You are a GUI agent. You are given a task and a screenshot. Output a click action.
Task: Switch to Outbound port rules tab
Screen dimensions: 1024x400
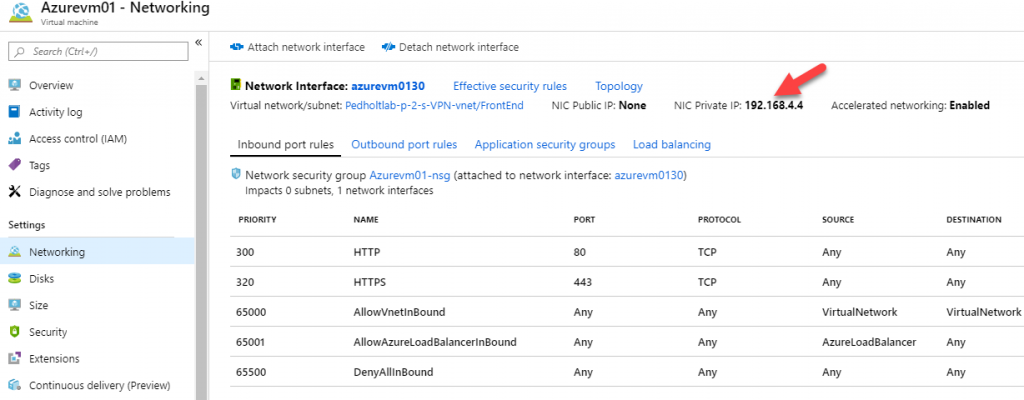(404, 144)
